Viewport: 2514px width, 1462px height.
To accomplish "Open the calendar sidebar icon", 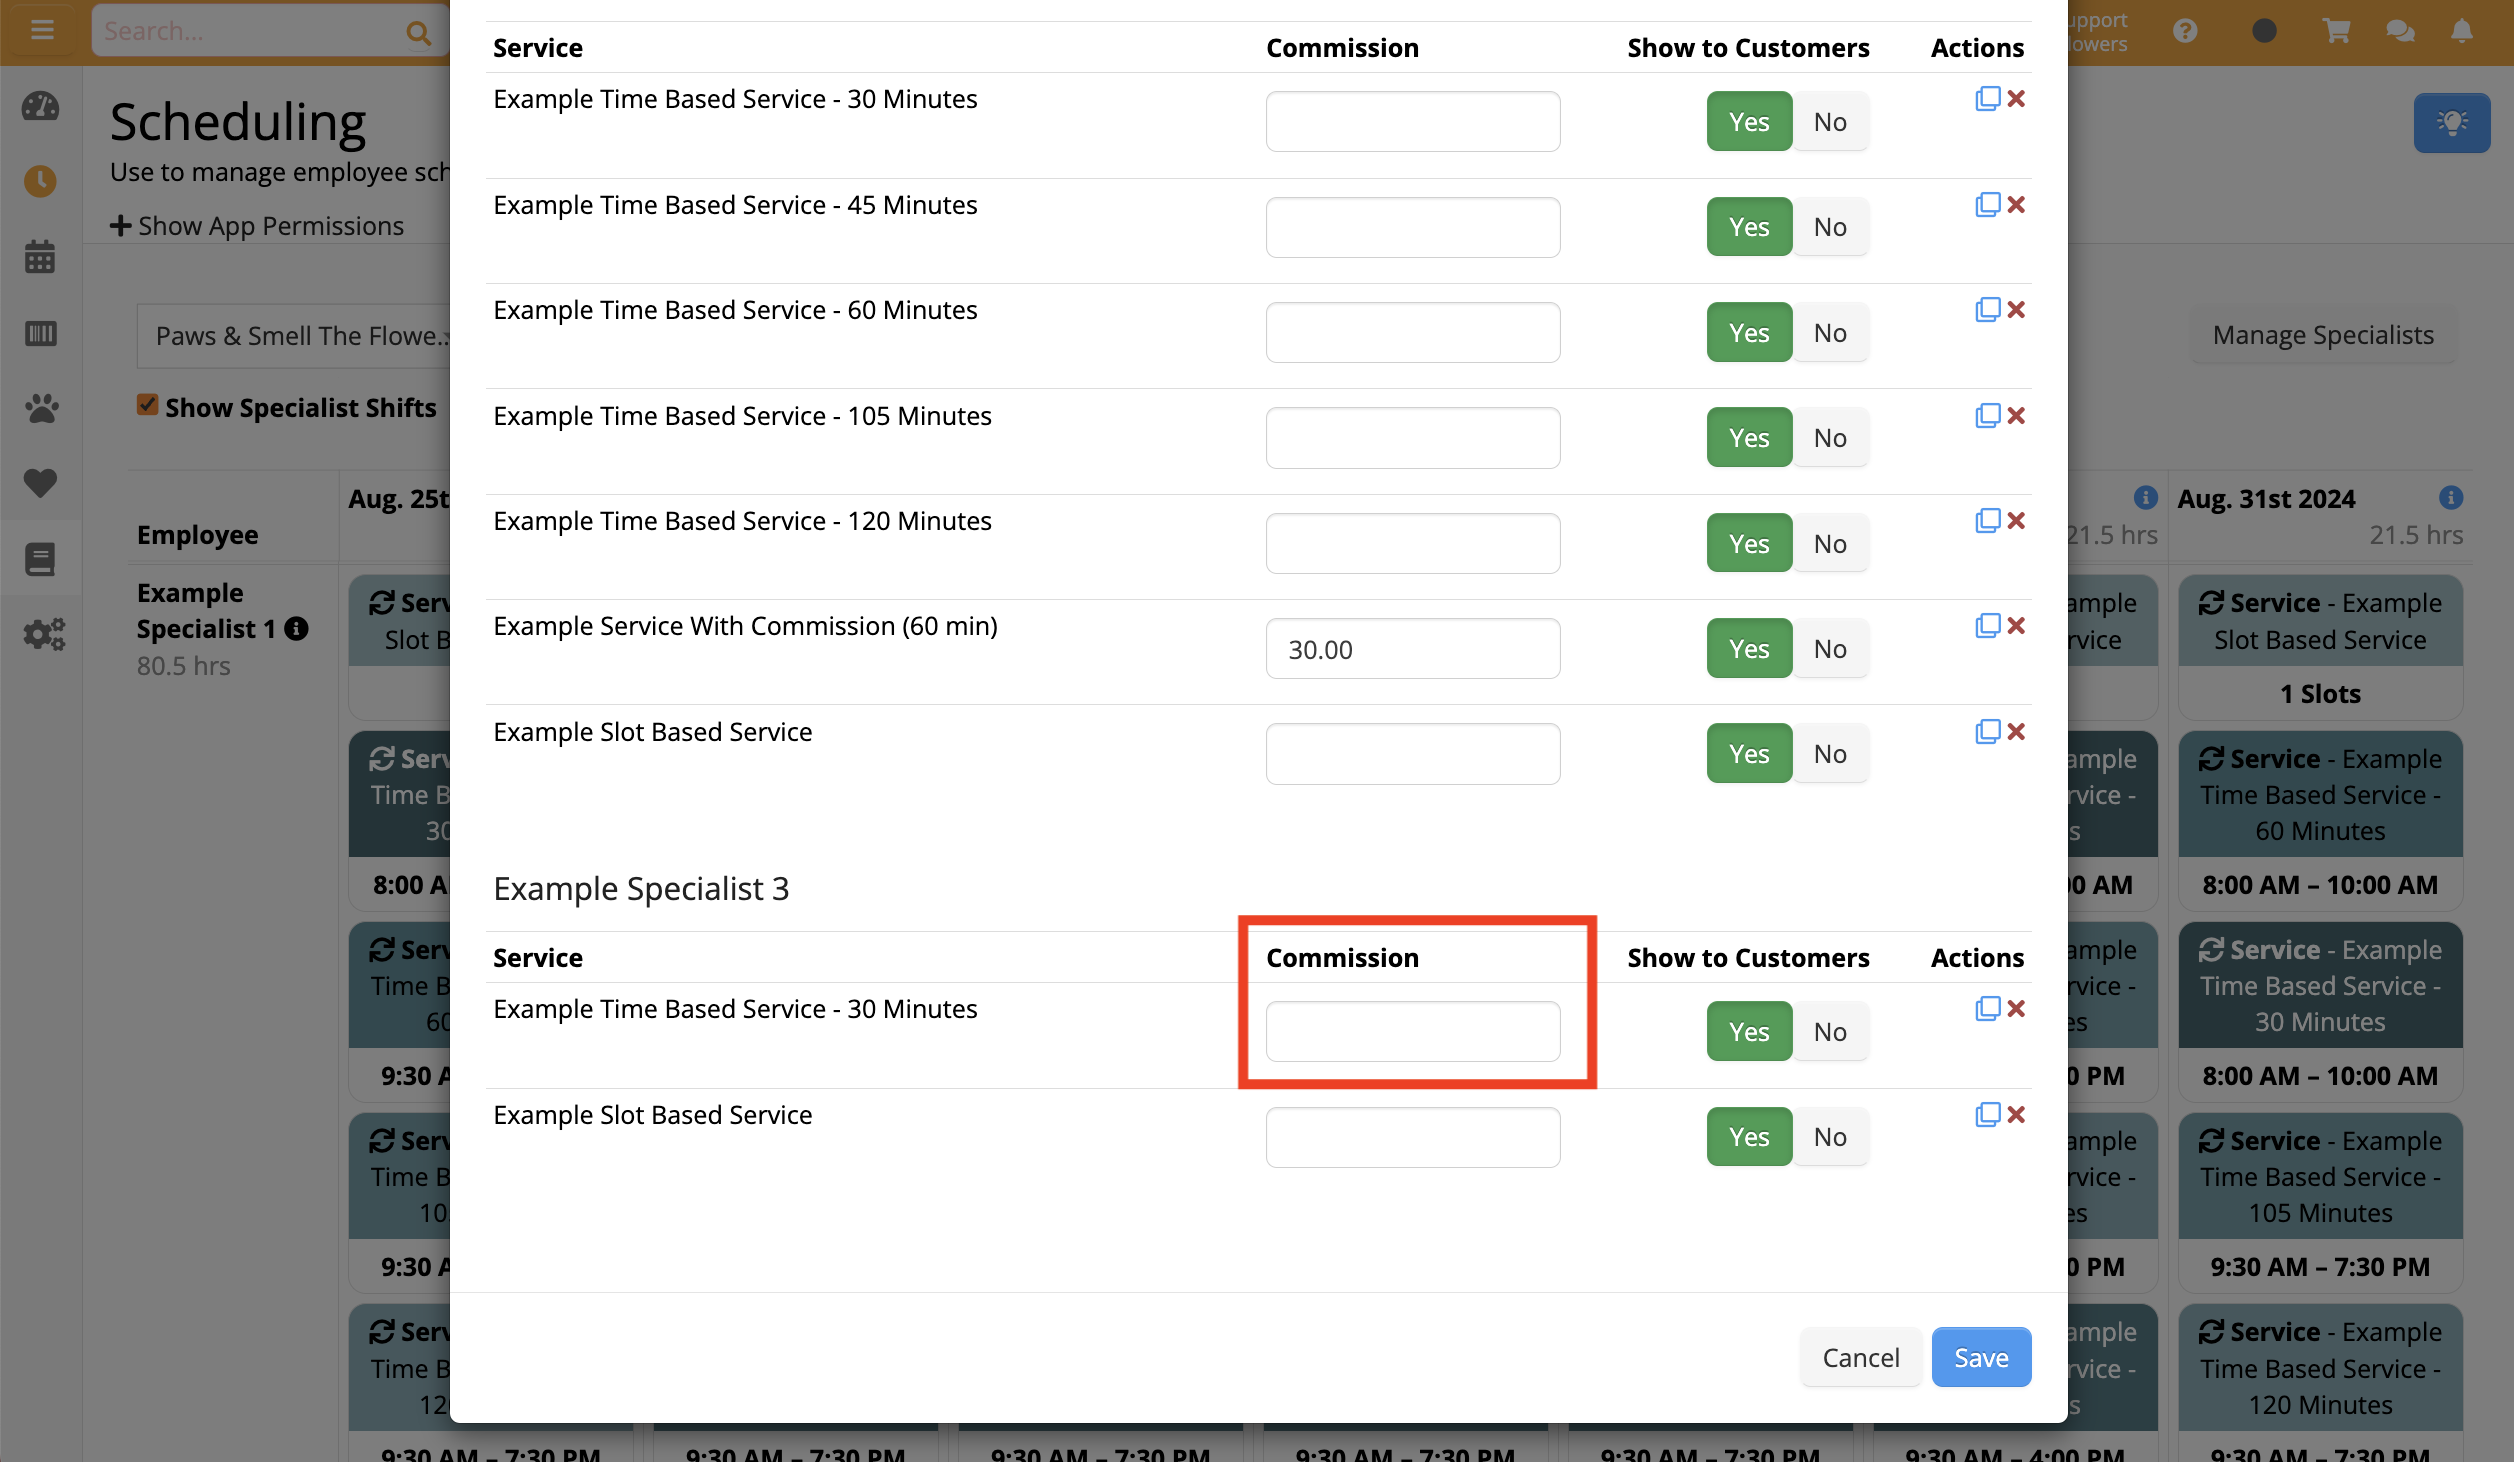I will 41,257.
